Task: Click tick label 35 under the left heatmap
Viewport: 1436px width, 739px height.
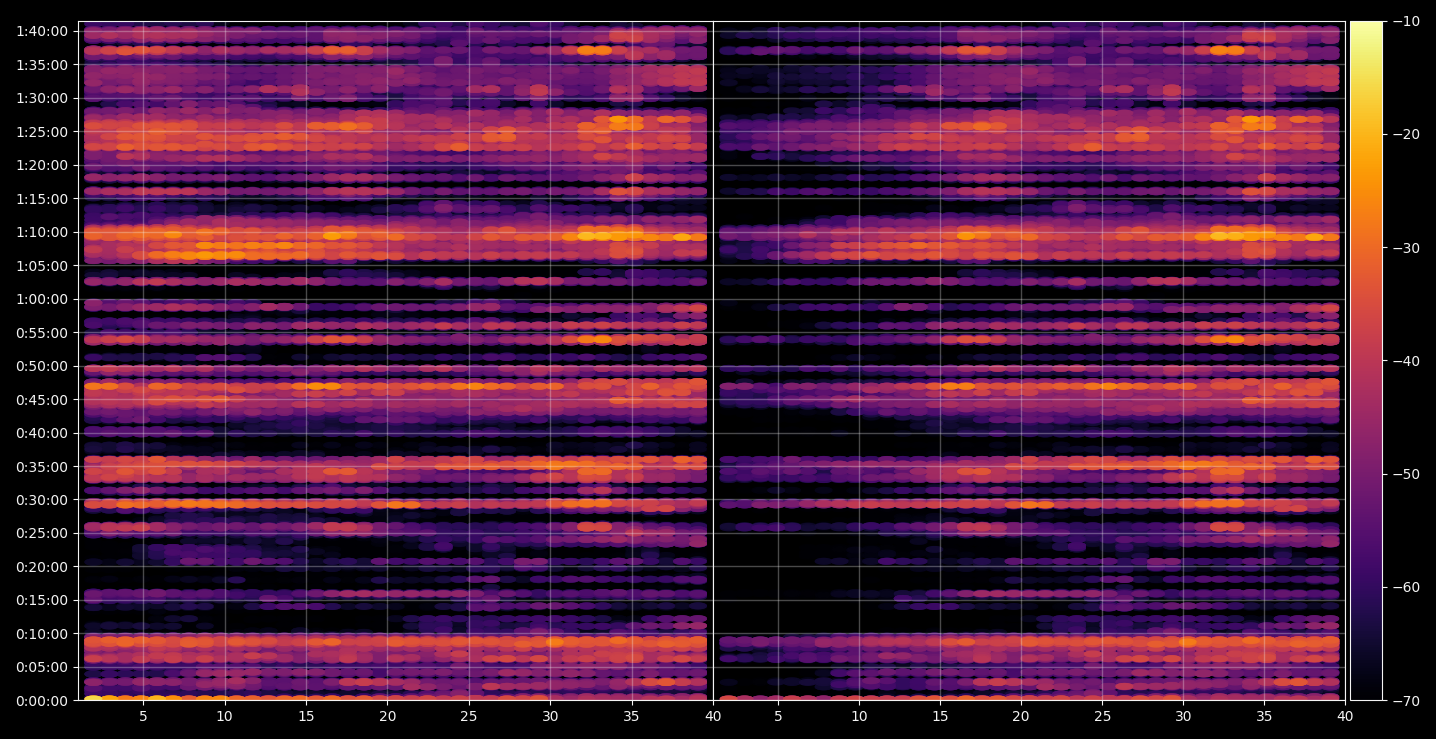Action: 632,716
